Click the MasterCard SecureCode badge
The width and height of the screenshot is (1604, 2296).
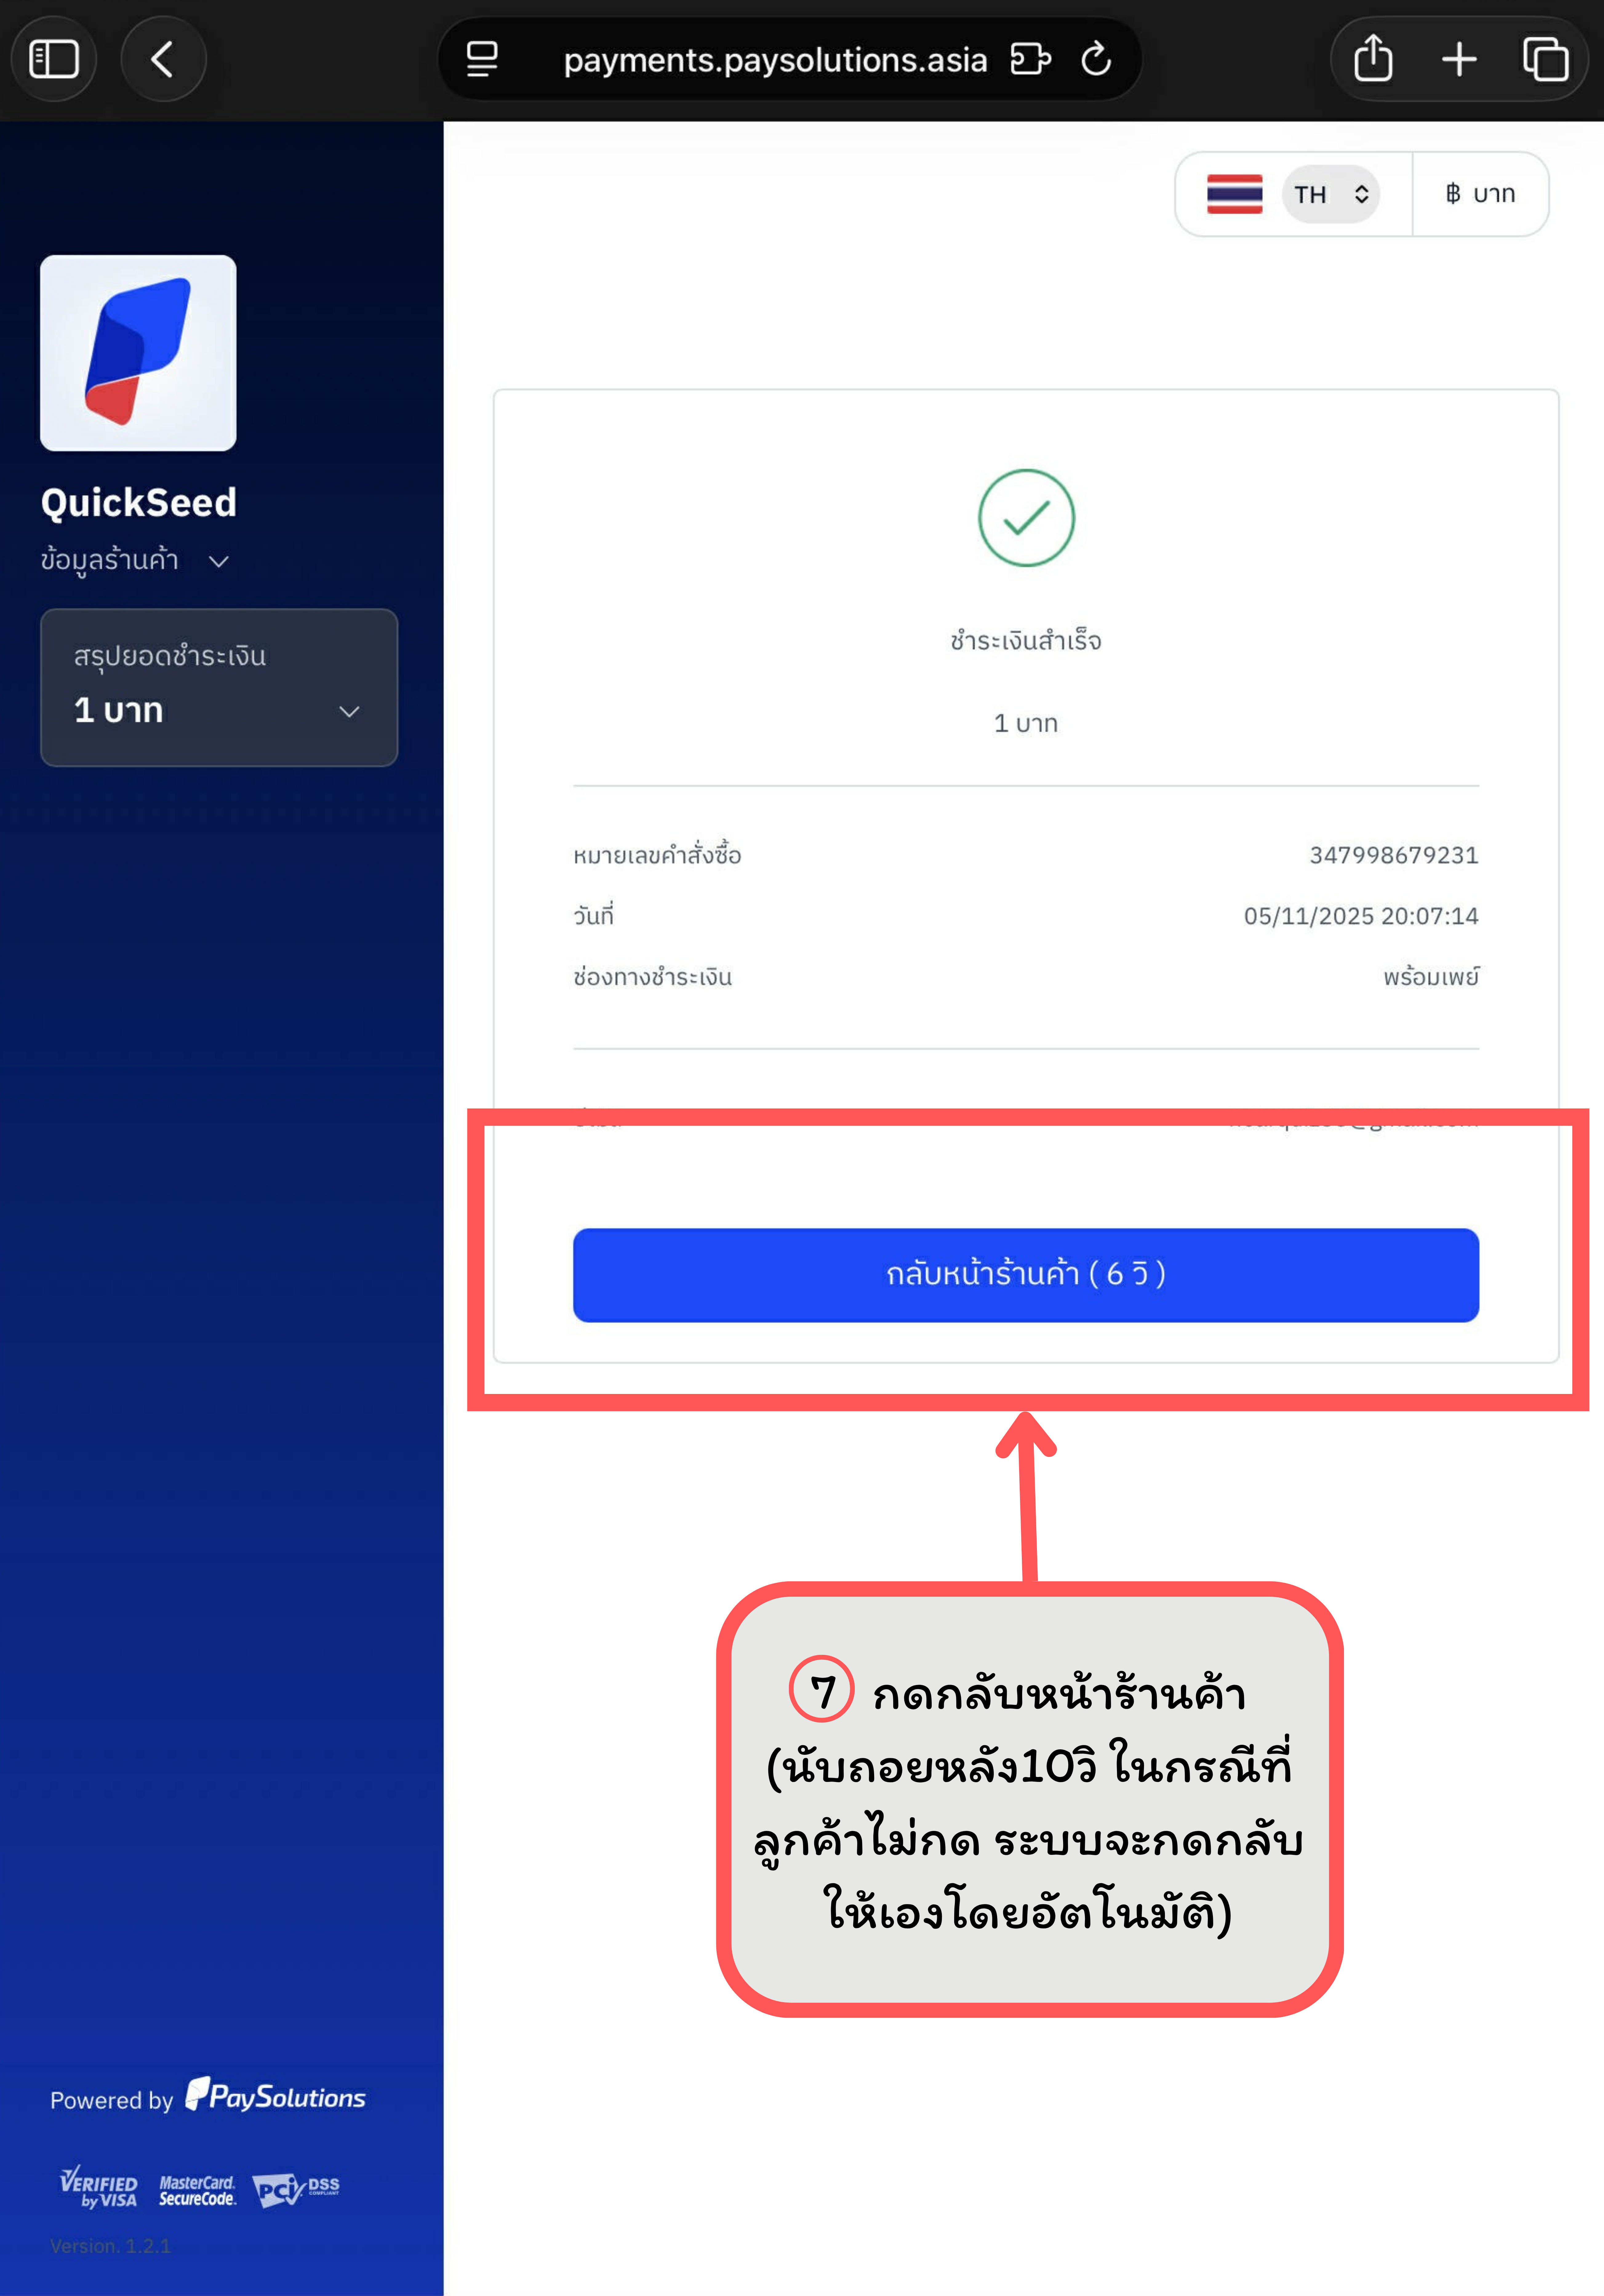pyautogui.click(x=197, y=2190)
